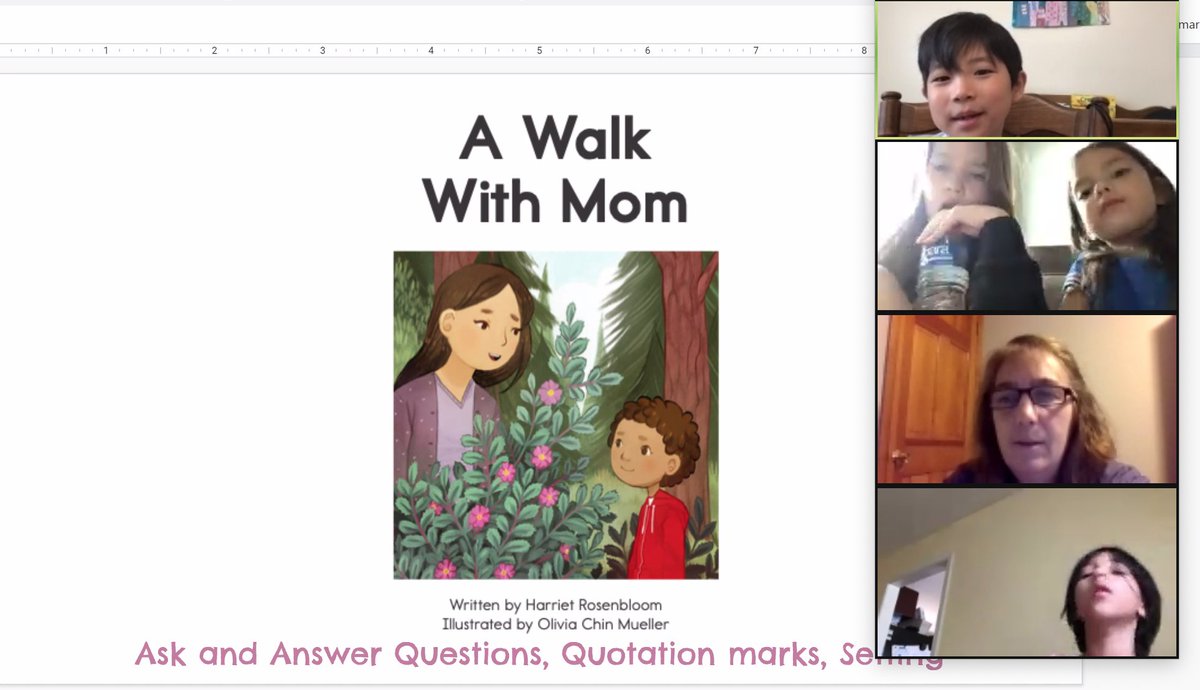Select the top video tile of the boy
Image resolution: width=1200 pixels, height=690 pixels.
pos(1027,69)
